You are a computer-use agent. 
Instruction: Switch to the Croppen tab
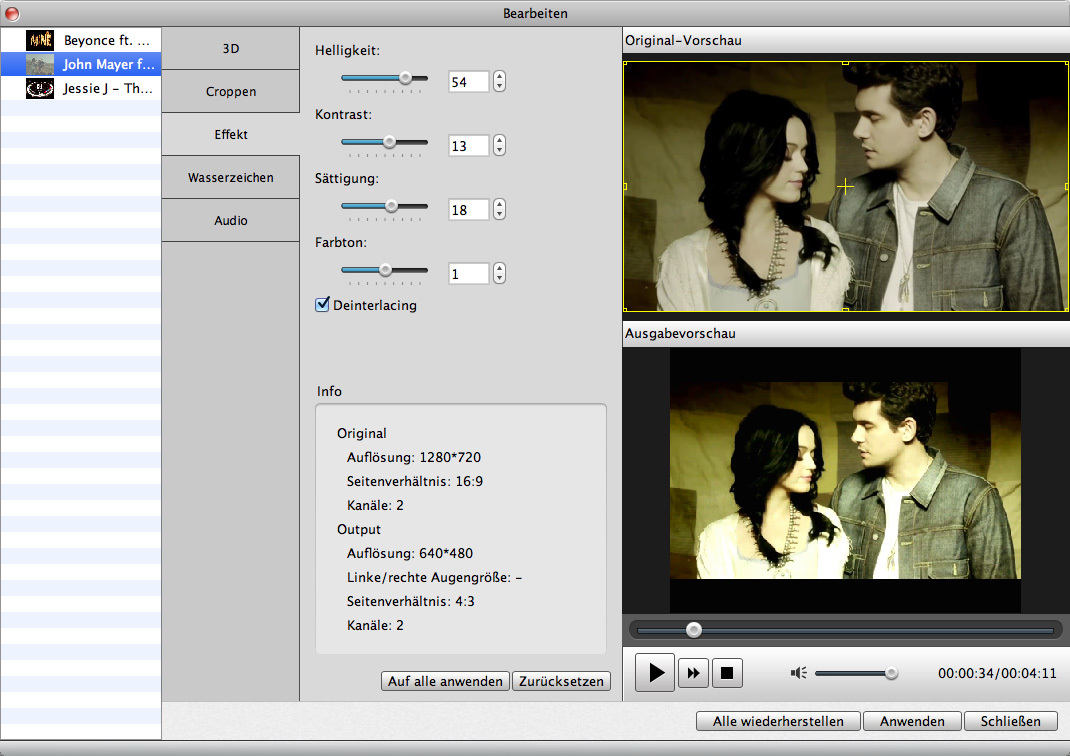[x=231, y=91]
